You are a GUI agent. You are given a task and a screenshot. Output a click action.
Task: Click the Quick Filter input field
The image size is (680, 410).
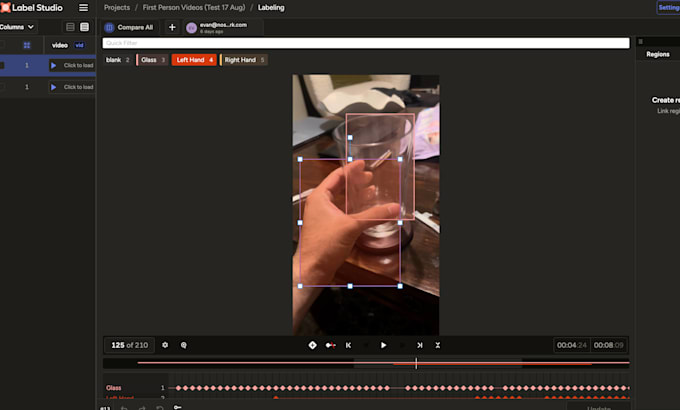[x=366, y=43]
